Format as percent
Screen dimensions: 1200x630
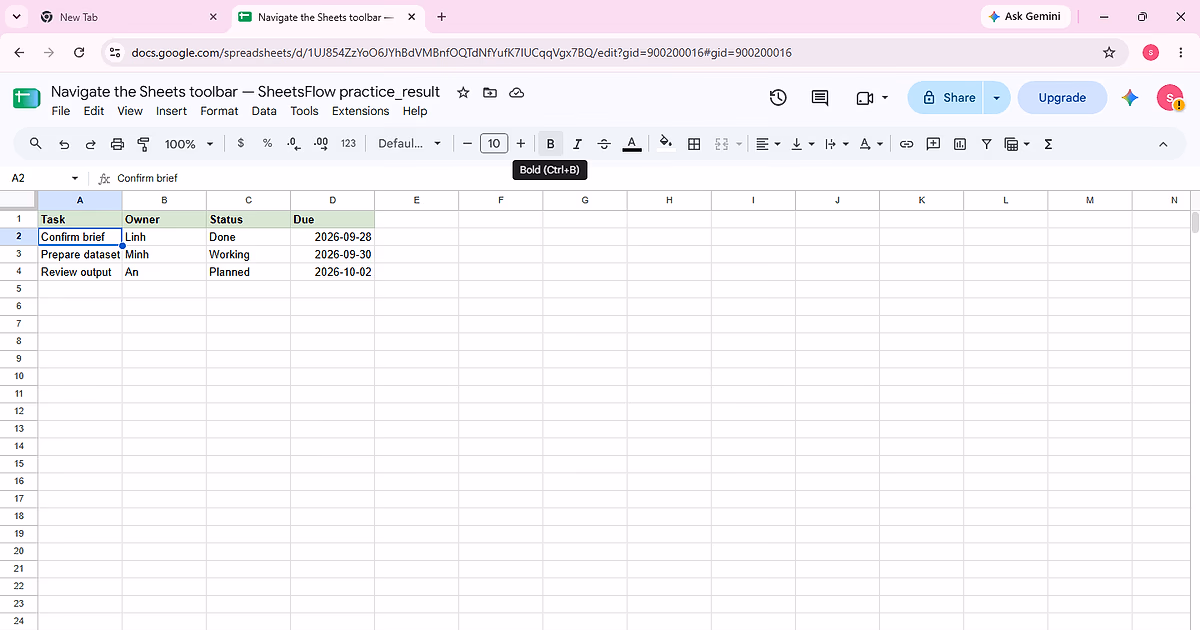point(267,144)
